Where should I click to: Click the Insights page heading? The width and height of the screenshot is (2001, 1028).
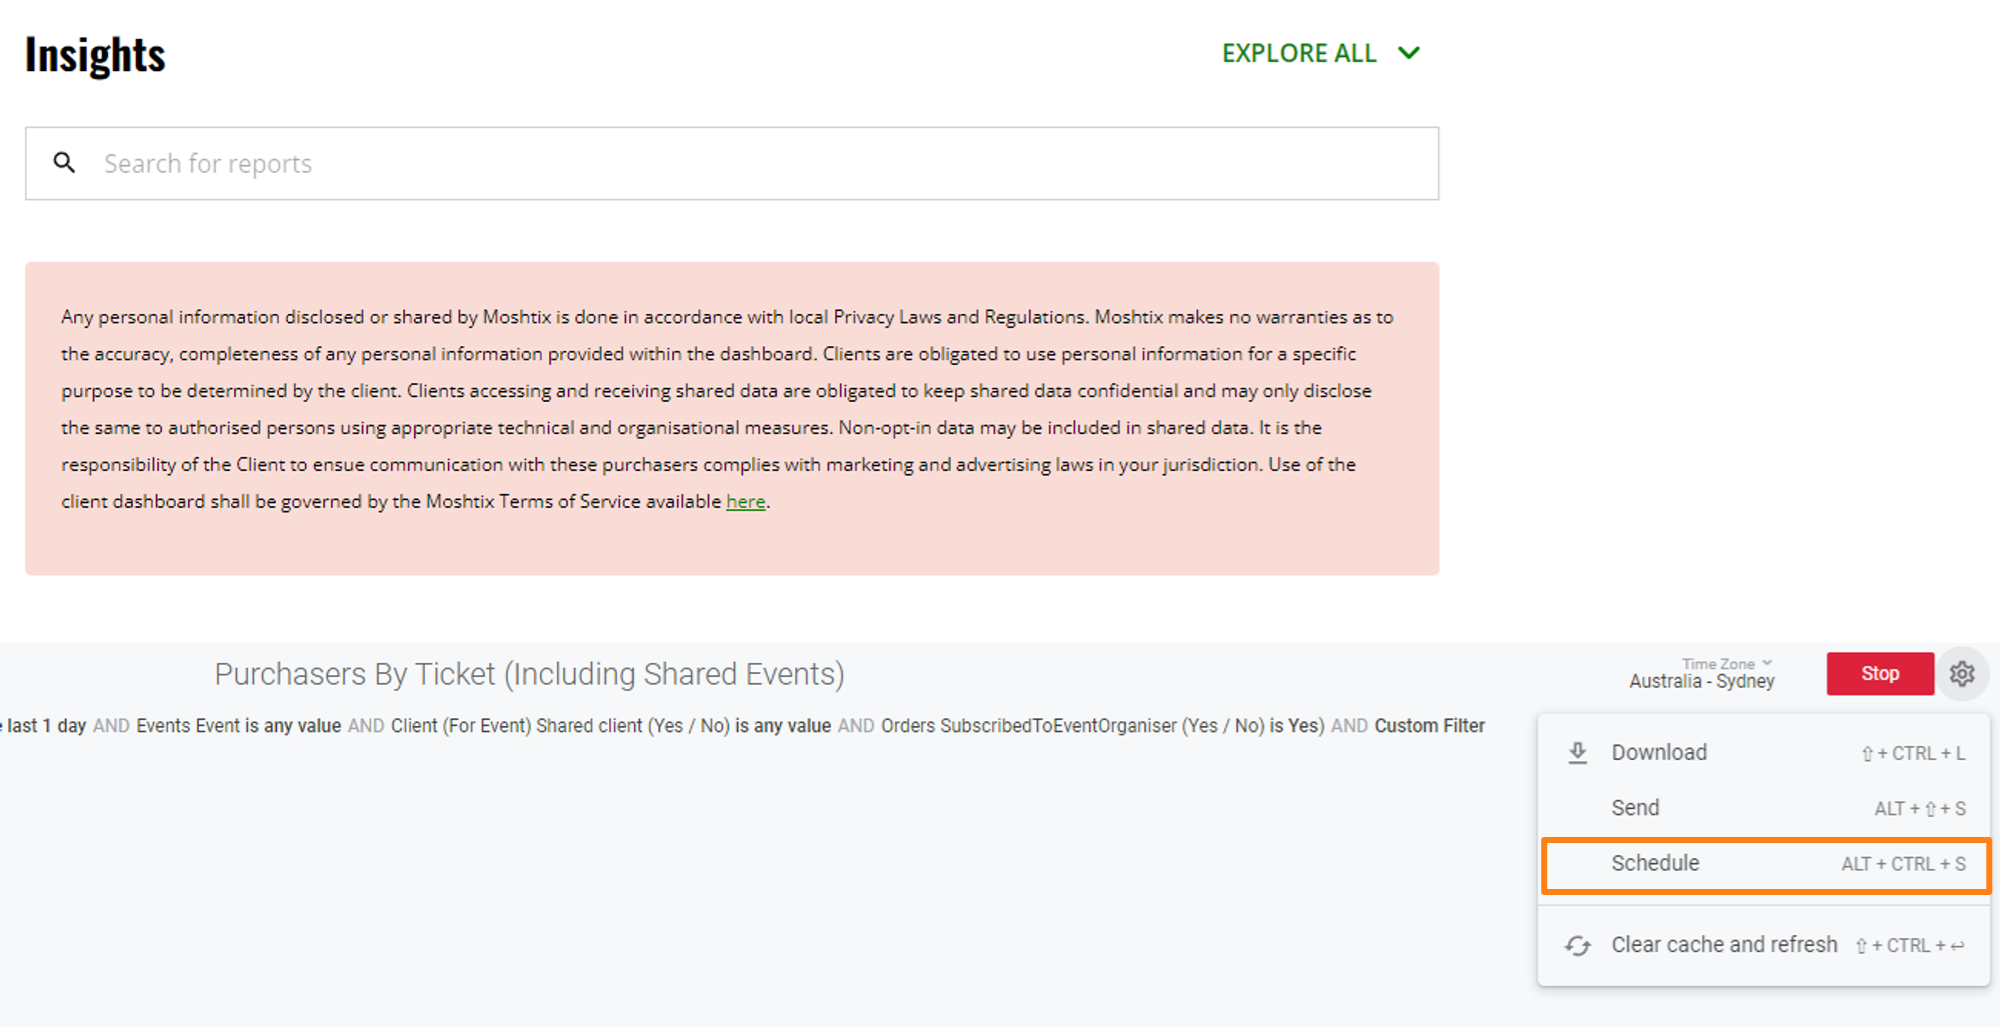pyautogui.click(x=95, y=55)
